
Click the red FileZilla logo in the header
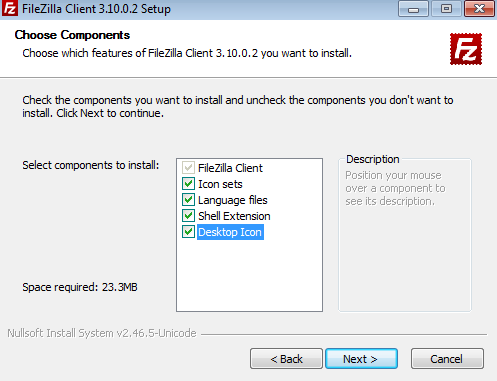point(466,49)
